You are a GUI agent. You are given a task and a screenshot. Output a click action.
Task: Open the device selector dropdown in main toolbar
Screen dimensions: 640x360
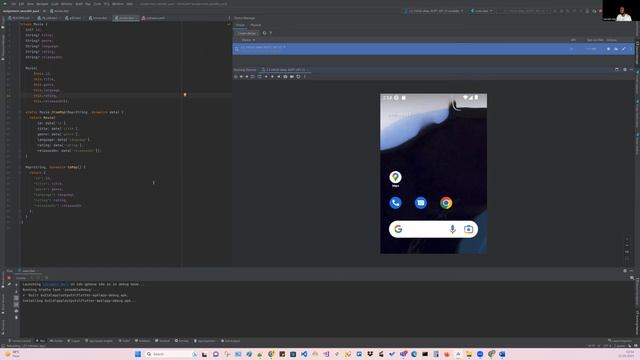tap(434, 11)
